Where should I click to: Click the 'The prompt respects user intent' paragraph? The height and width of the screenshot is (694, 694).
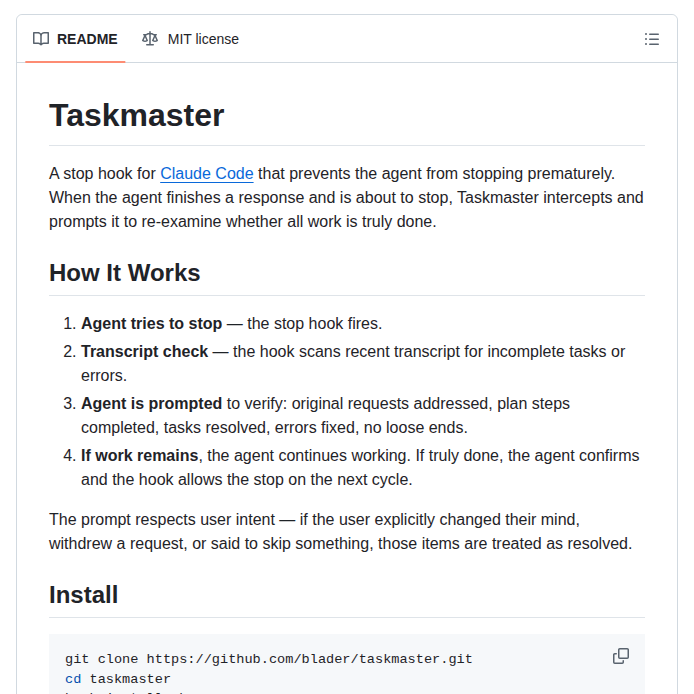click(340, 532)
